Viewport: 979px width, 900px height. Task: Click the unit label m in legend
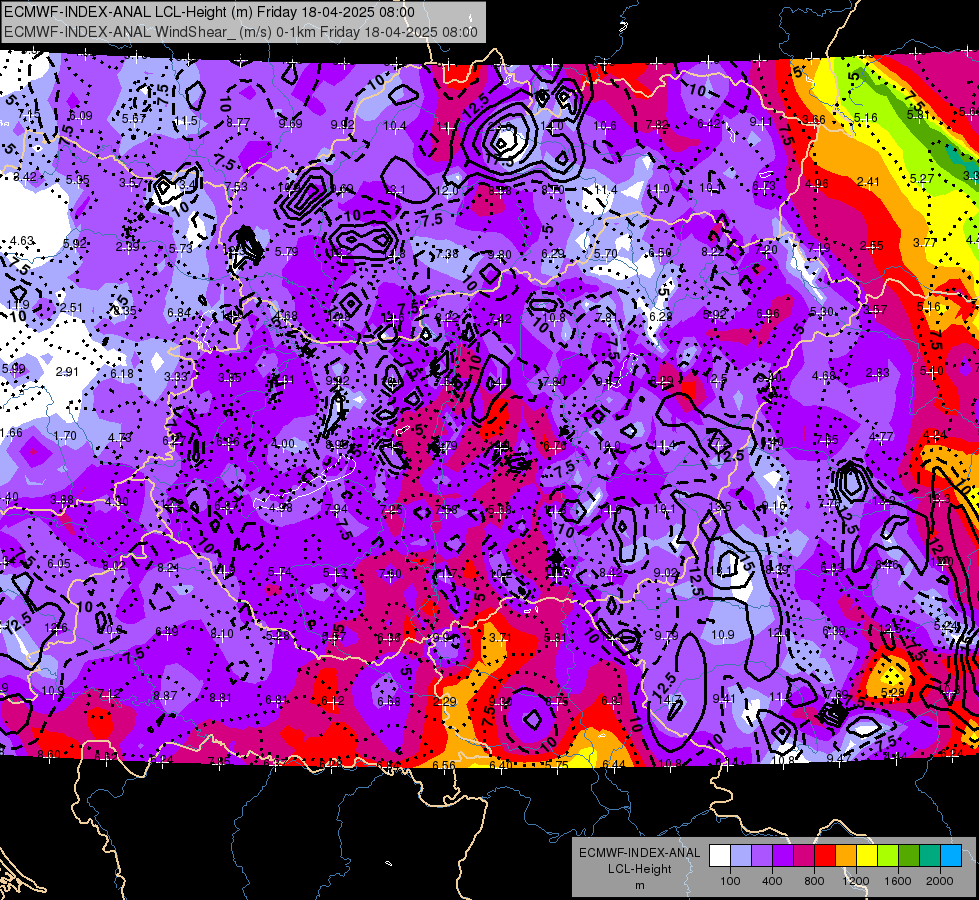(639, 886)
